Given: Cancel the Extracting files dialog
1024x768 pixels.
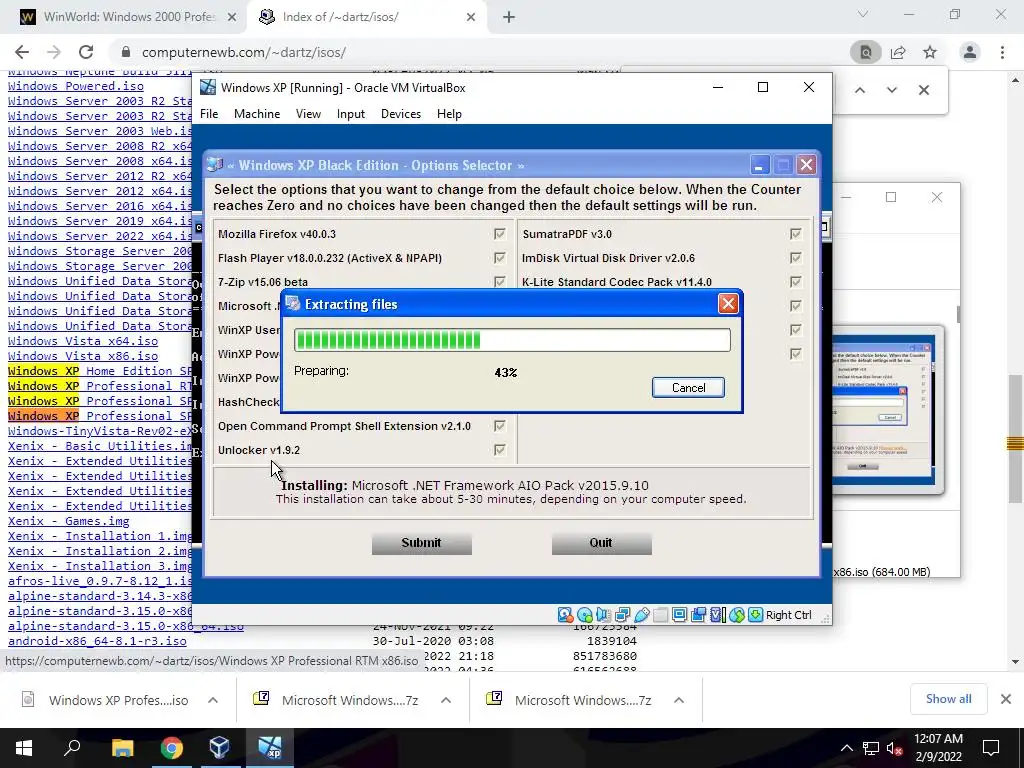Looking at the screenshot, I should click(688, 387).
